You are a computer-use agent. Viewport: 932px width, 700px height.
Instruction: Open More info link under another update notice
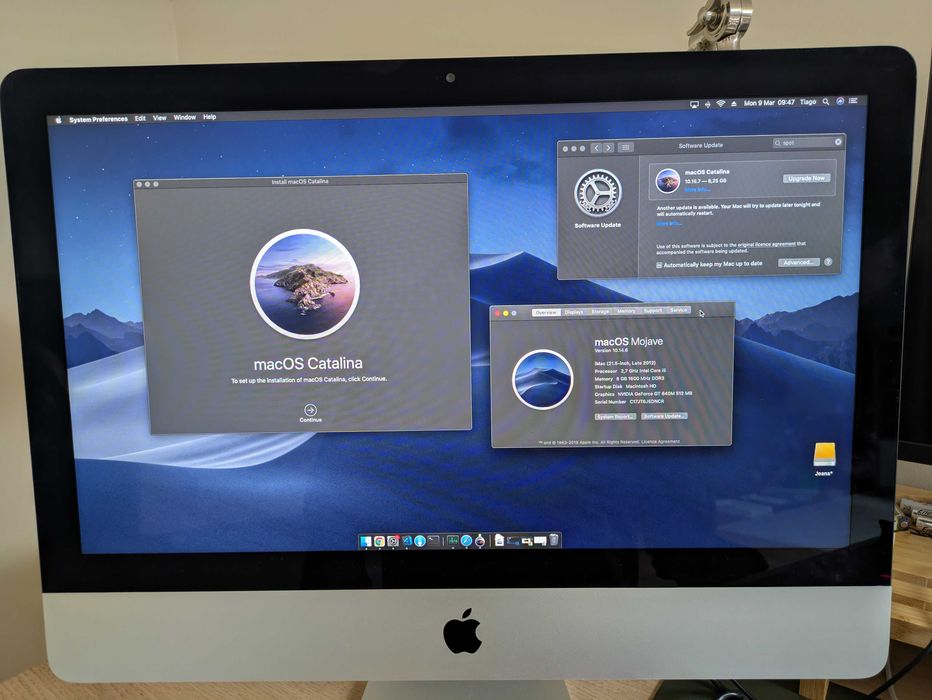669,223
